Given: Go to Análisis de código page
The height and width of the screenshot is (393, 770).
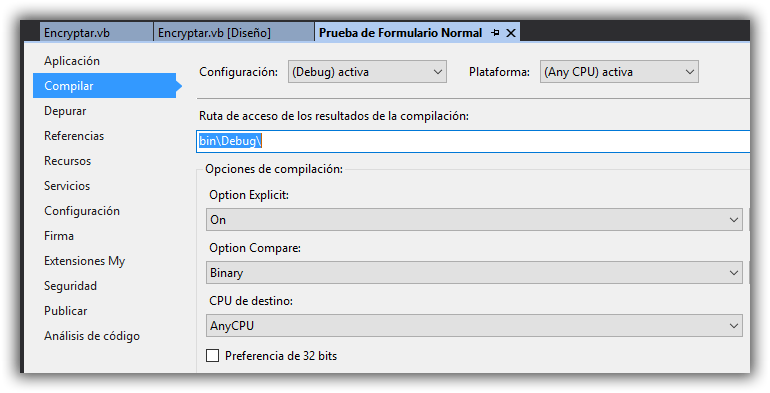Looking at the screenshot, I should (x=92, y=336).
